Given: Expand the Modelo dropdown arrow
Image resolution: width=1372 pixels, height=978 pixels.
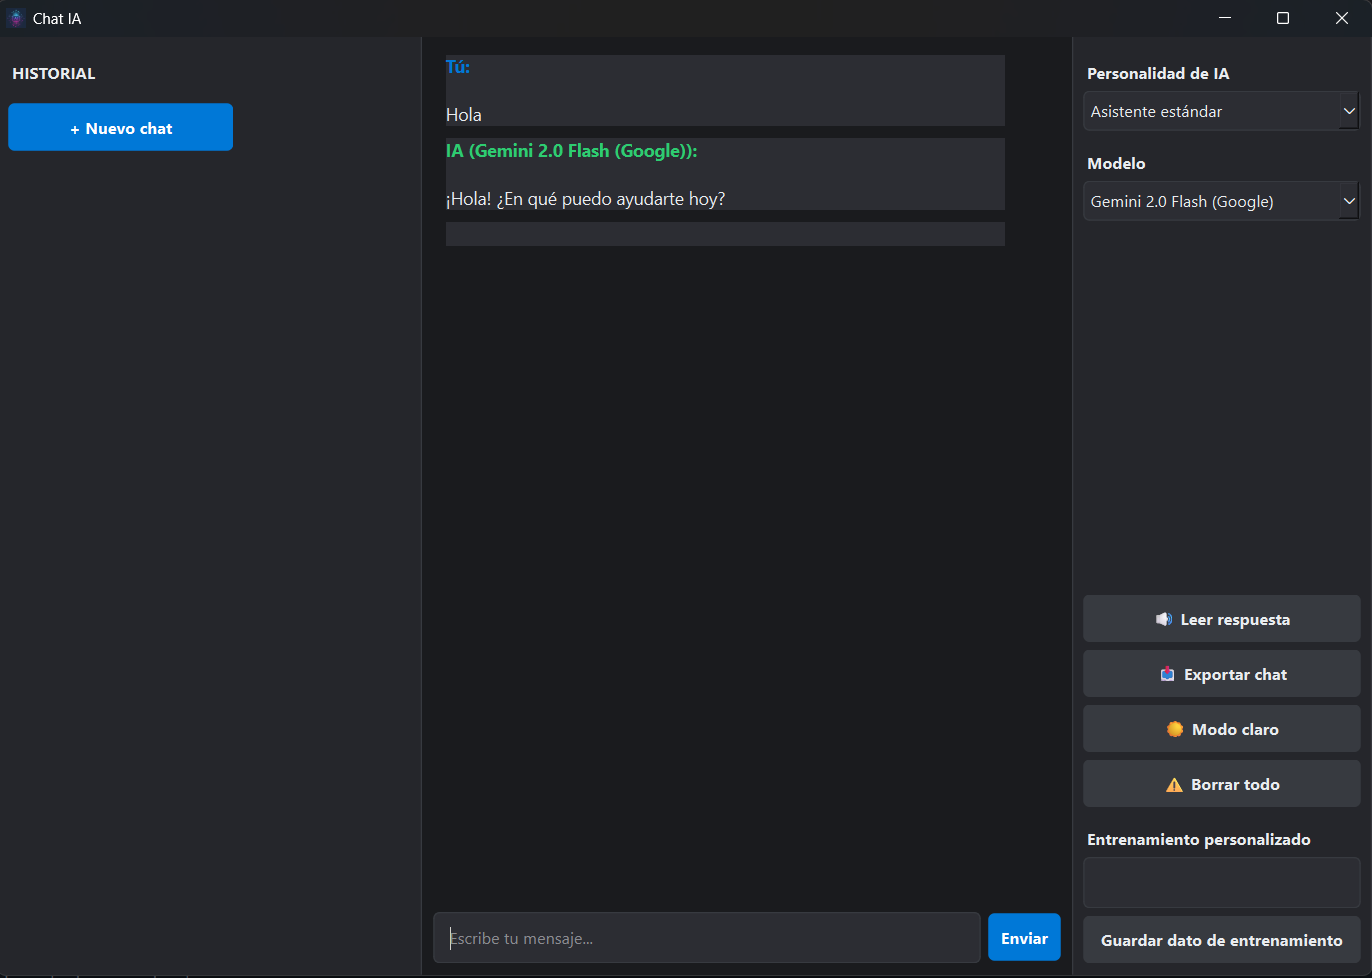Looking at the screenshot, I should coord(1348,201).
